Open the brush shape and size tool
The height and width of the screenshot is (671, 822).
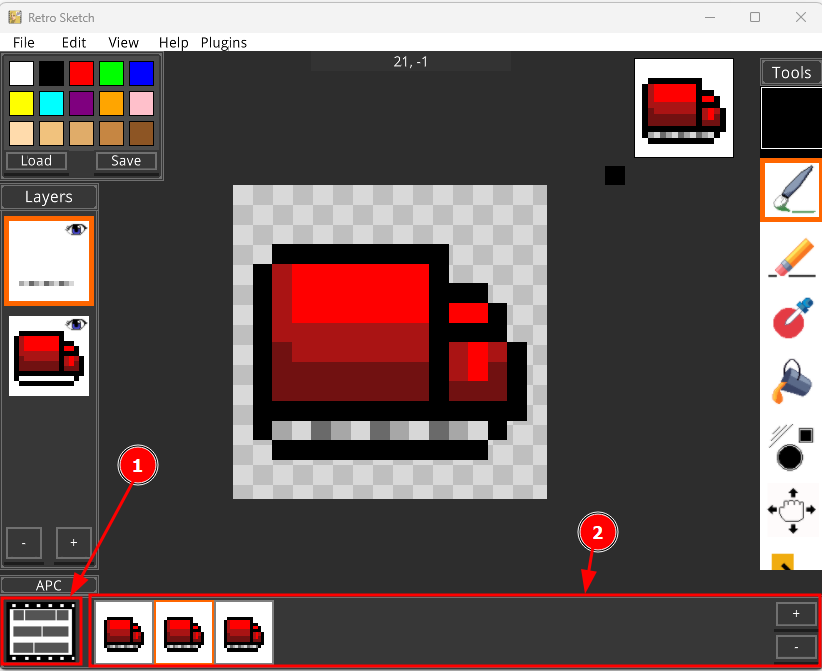[x=791, y=447]
